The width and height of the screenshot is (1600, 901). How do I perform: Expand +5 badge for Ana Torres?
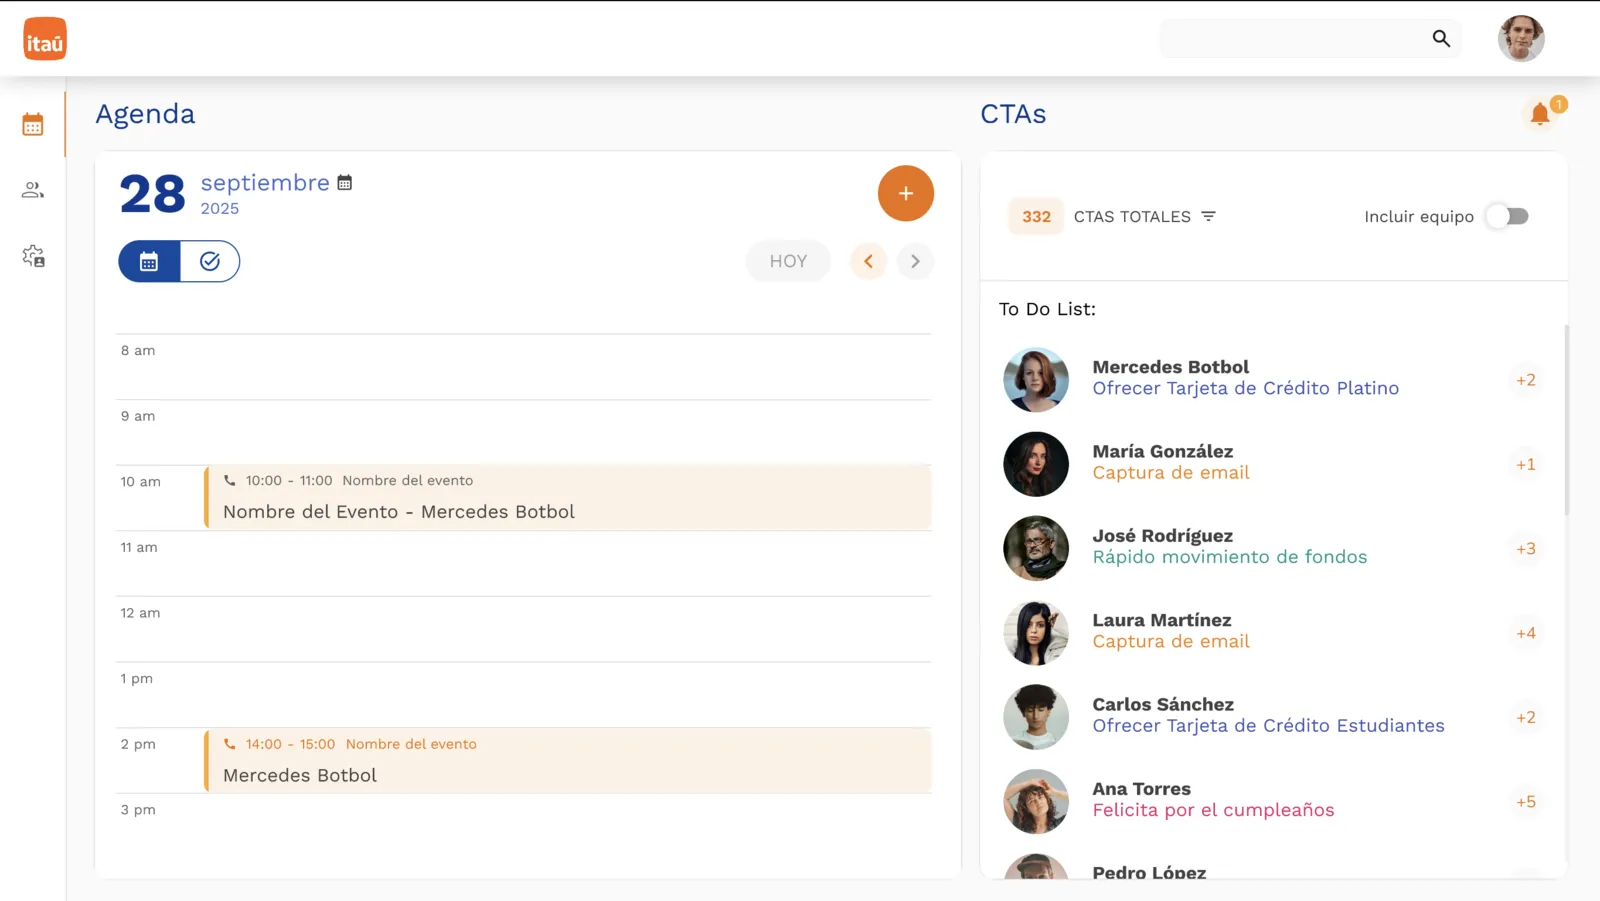tap(1526, 802)
